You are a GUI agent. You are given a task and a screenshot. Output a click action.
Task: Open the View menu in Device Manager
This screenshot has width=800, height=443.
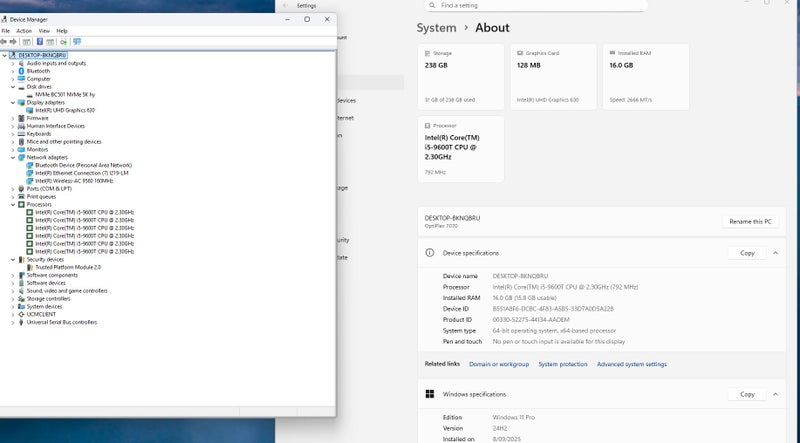coord(44,31)
